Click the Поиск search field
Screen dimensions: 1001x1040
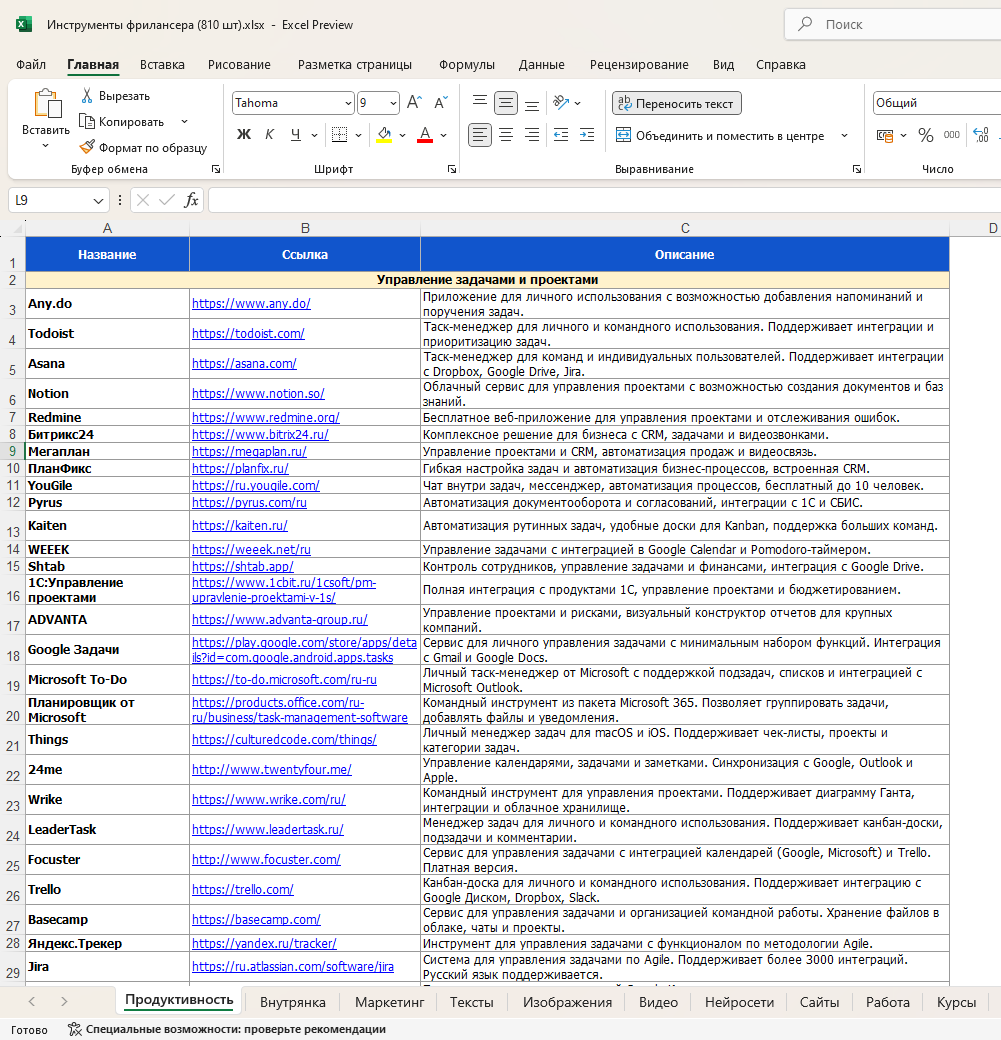pos(892,25)
